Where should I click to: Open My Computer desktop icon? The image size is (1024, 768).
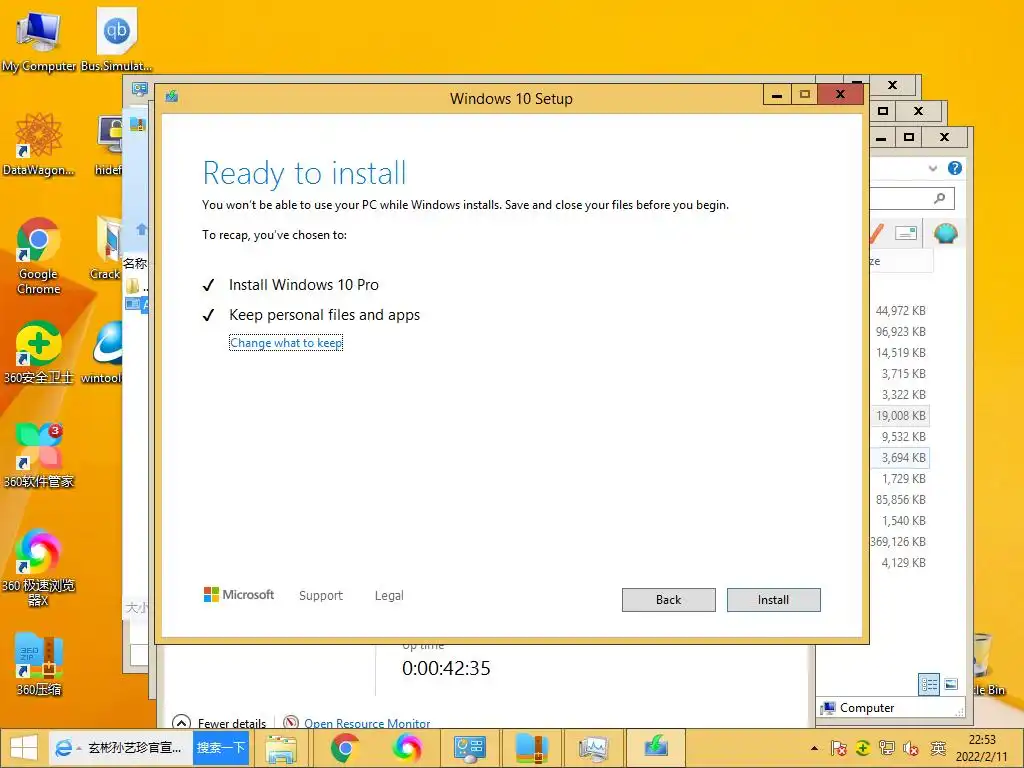(39, 40)
